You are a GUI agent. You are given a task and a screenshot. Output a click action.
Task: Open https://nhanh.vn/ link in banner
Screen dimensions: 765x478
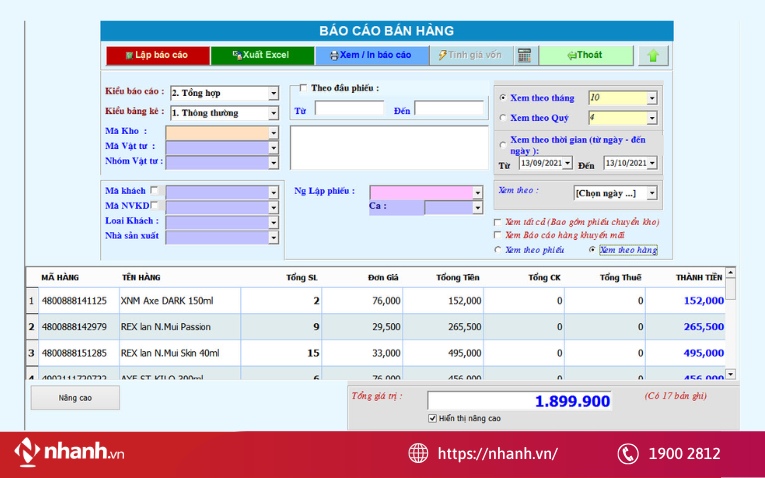click(x=497, y=454)
